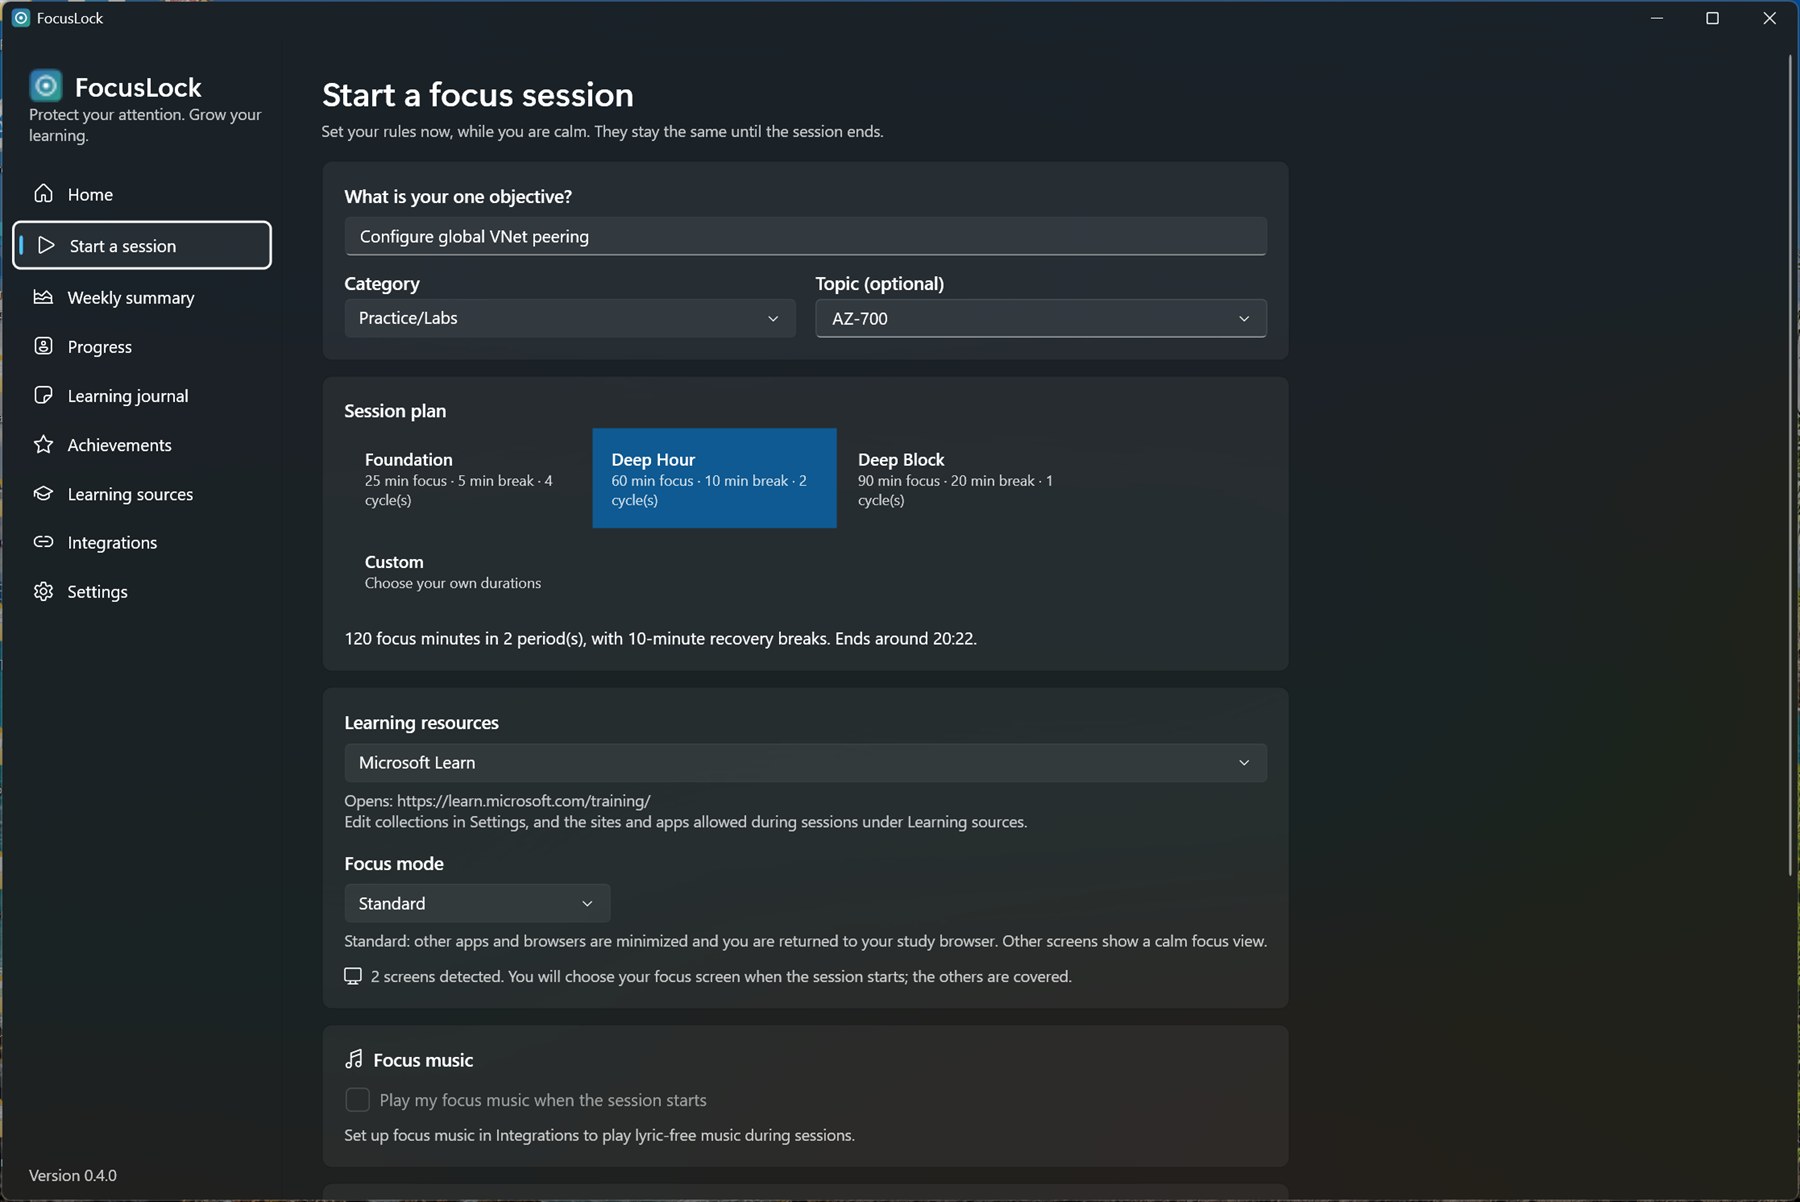This screenshot has width=1800, height=1202.
Task: Open the Category dropdown showing Practice/Labs
Action: coord(570,318)
